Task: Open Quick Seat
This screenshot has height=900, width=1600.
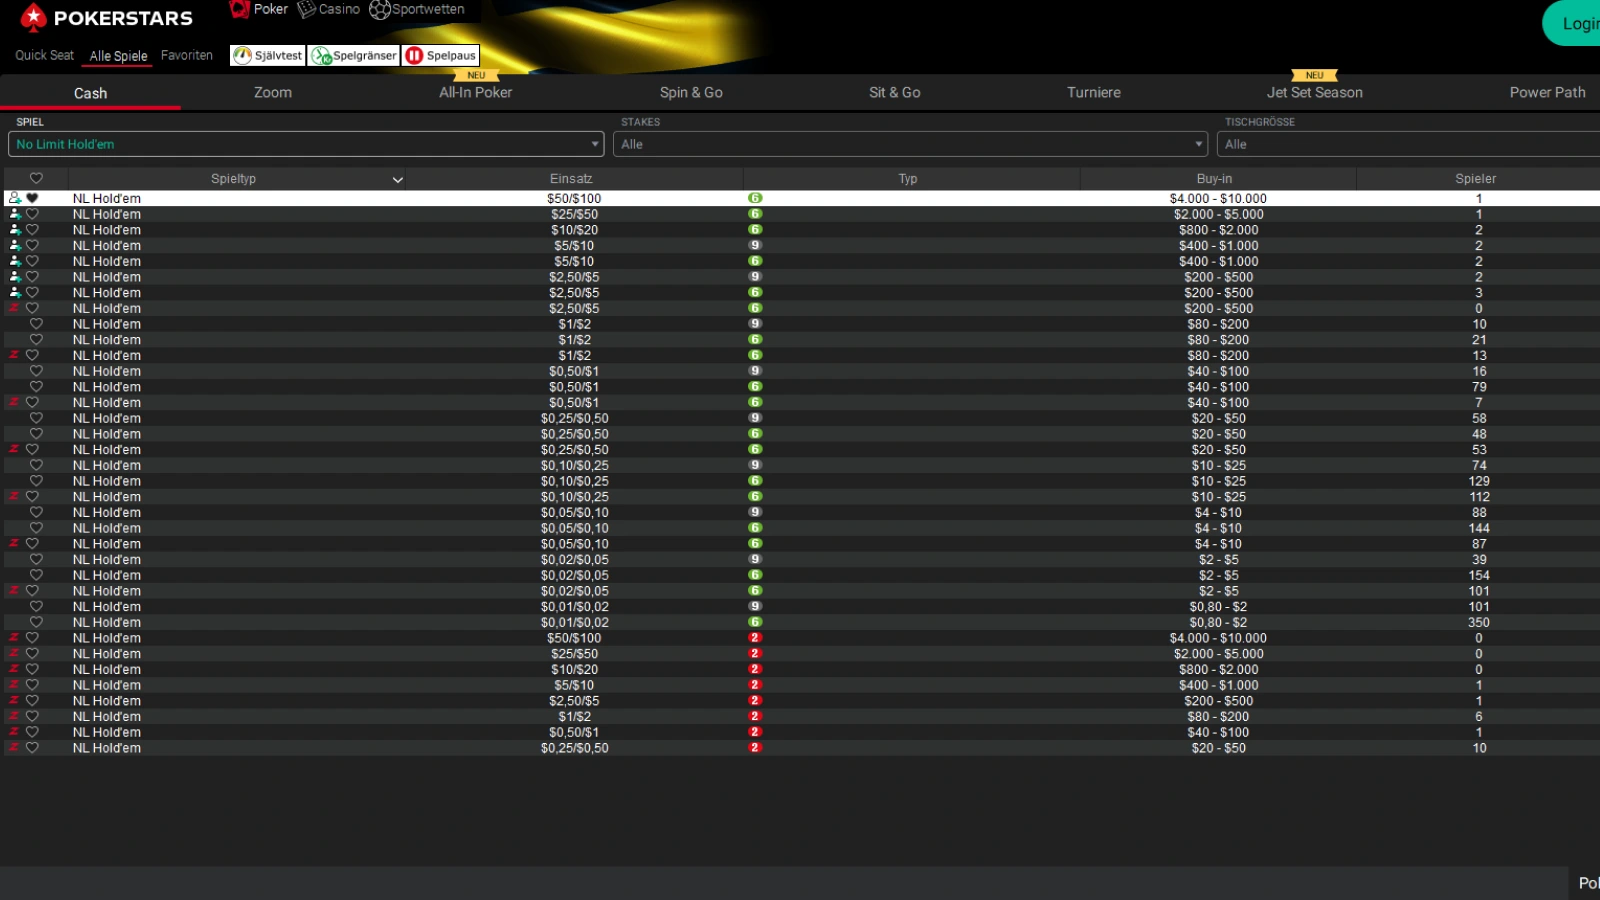Action: [44, 55]
